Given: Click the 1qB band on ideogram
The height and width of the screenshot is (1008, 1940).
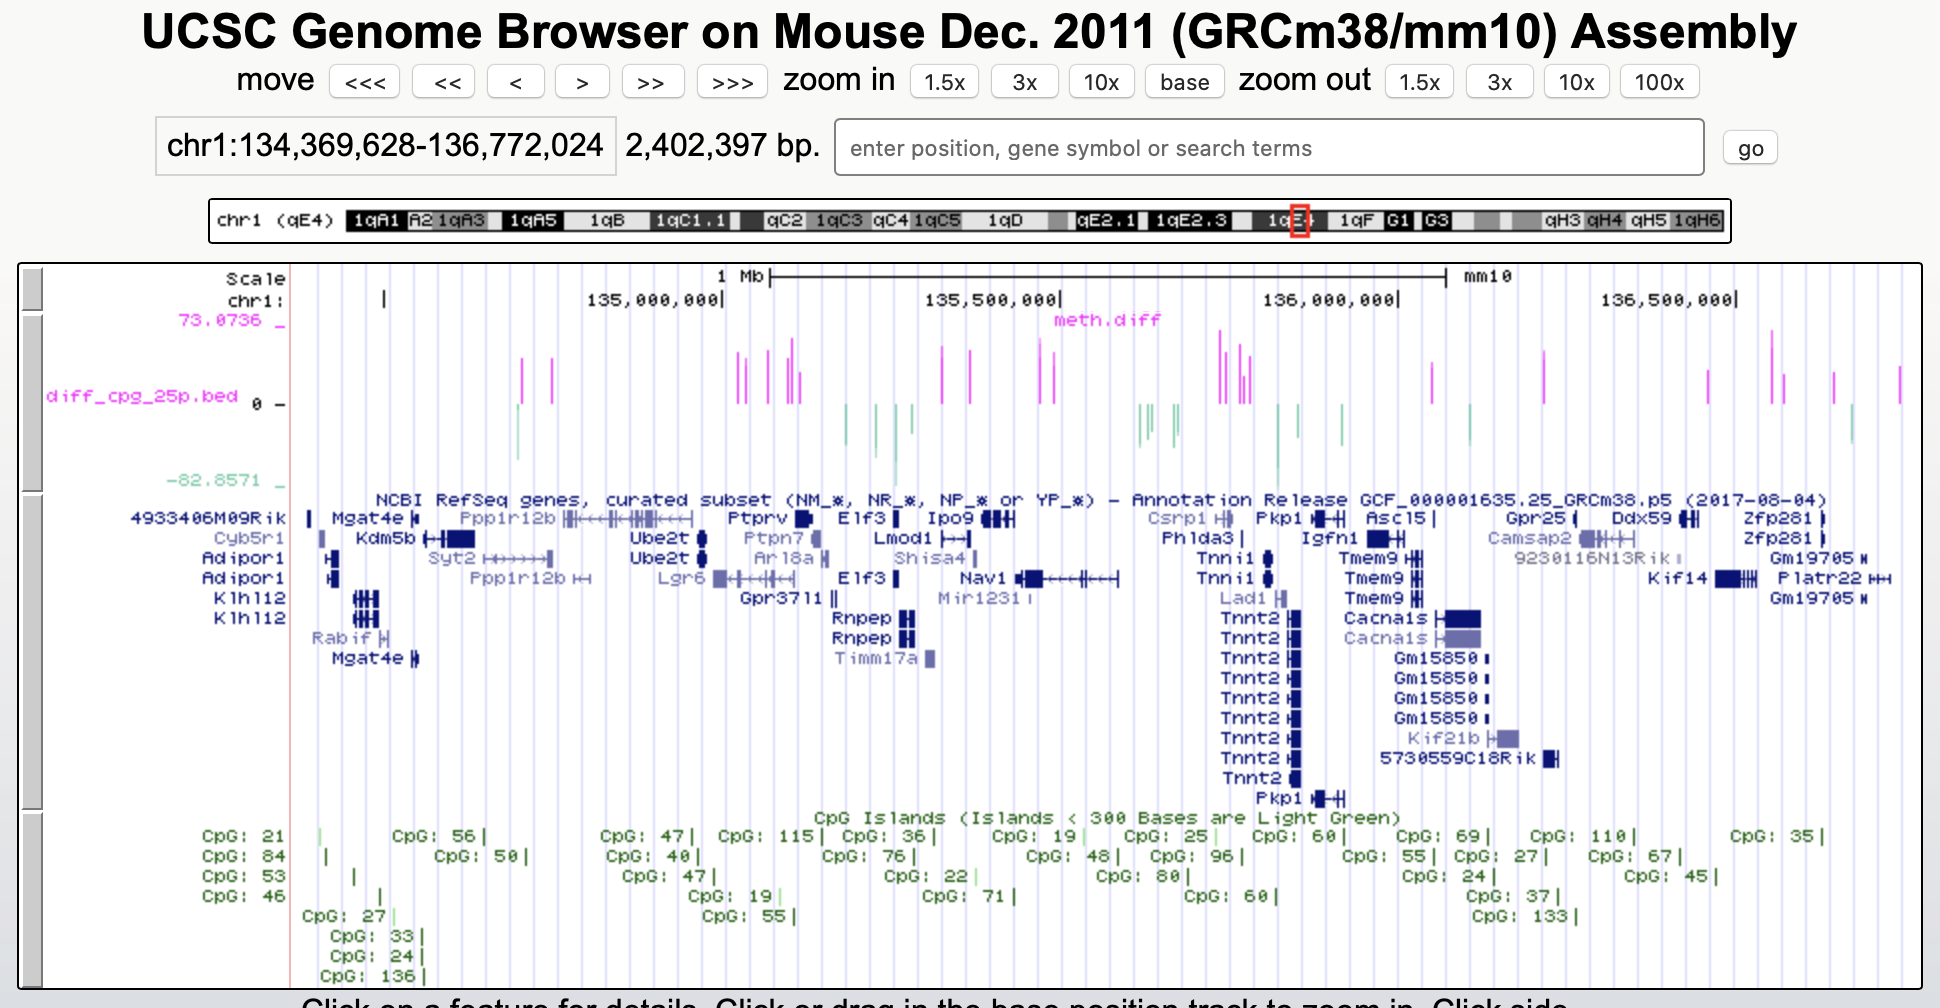Looking at the screenshot, I should coord(607,220).
